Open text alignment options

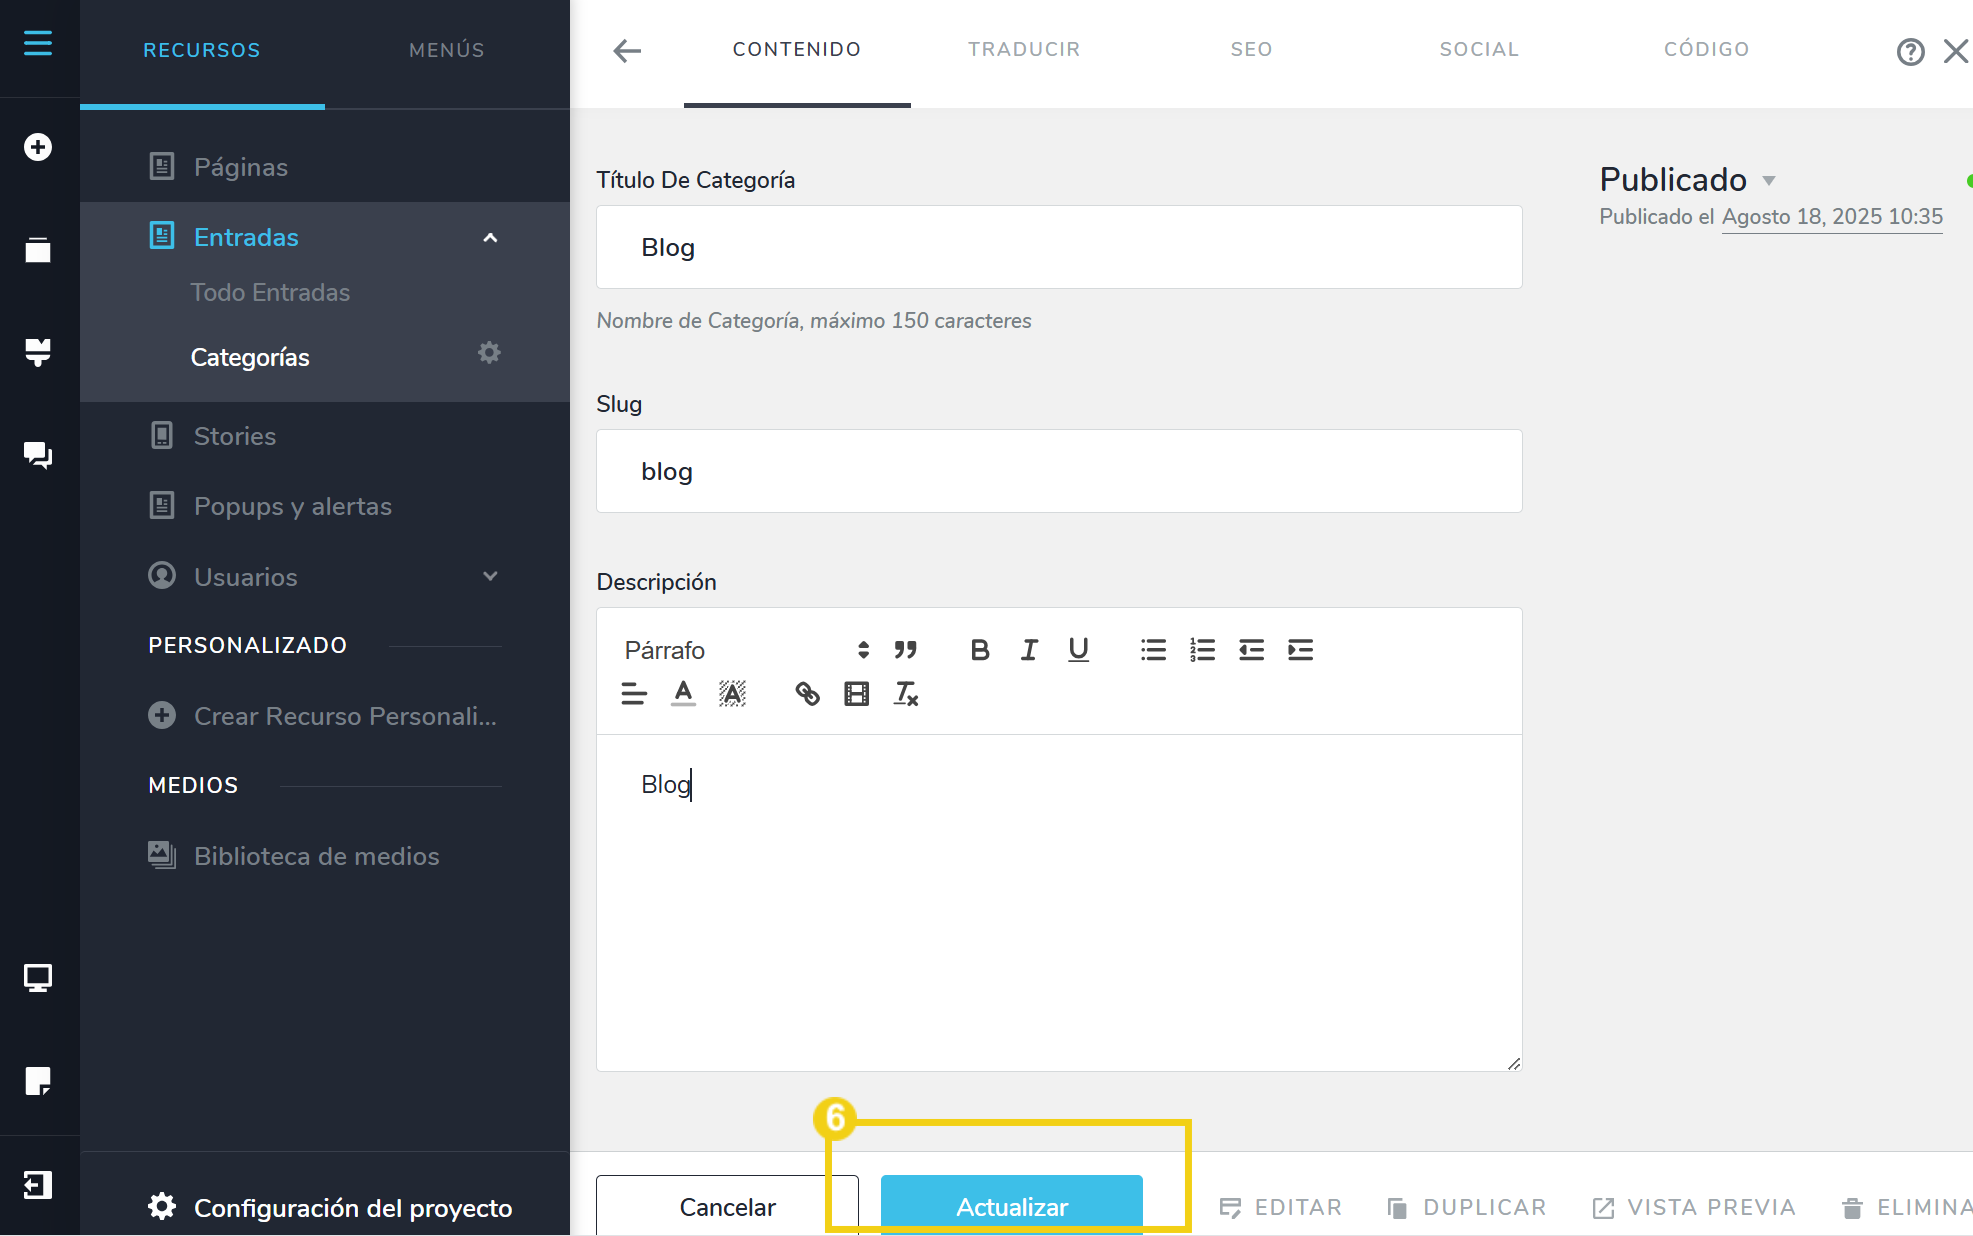634,693
